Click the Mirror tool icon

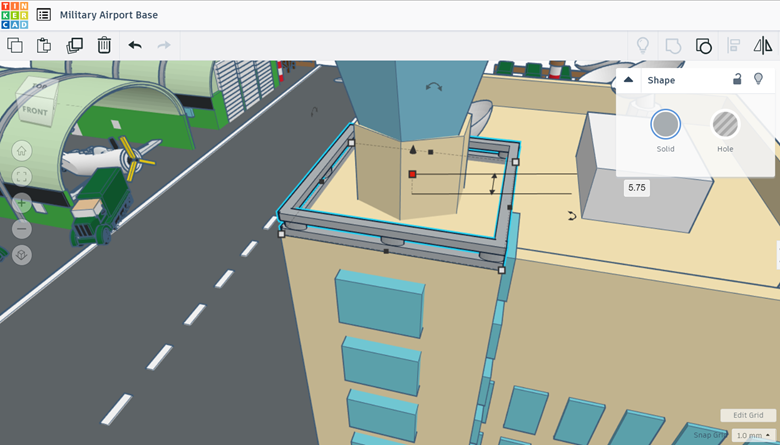click(x=763, y=45)
